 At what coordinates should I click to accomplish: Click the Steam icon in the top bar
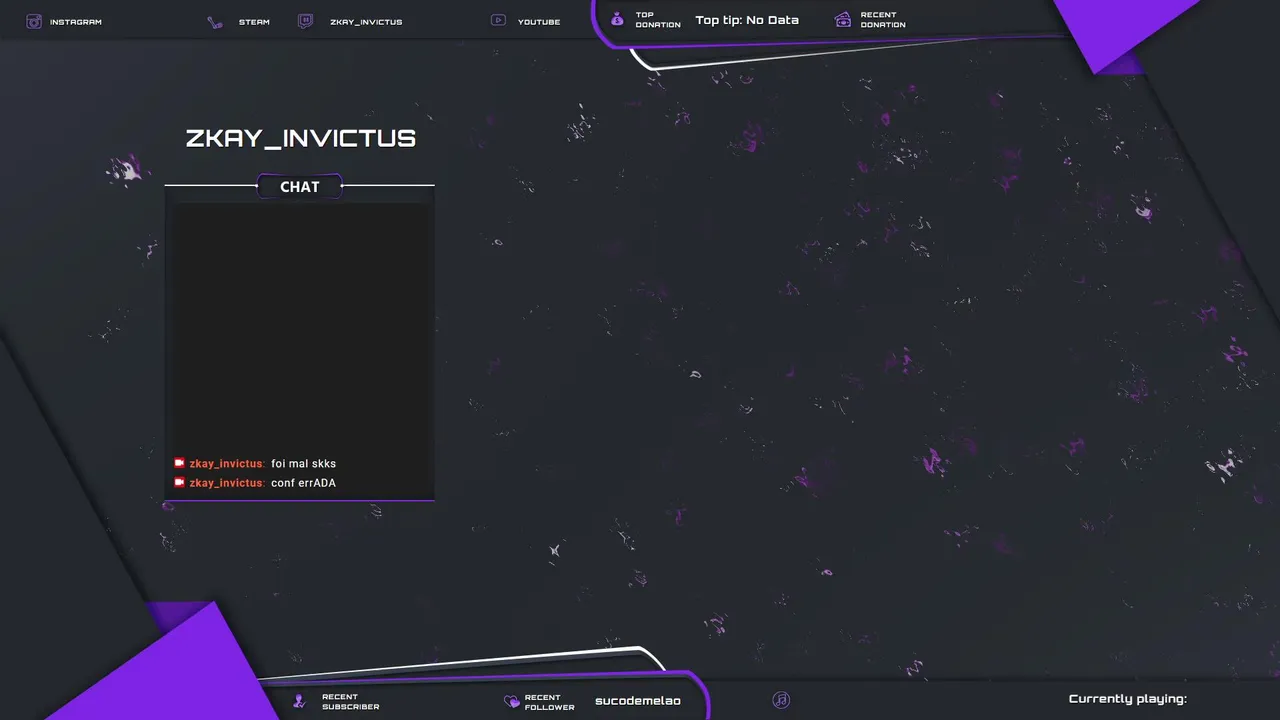tap(215, 22)
